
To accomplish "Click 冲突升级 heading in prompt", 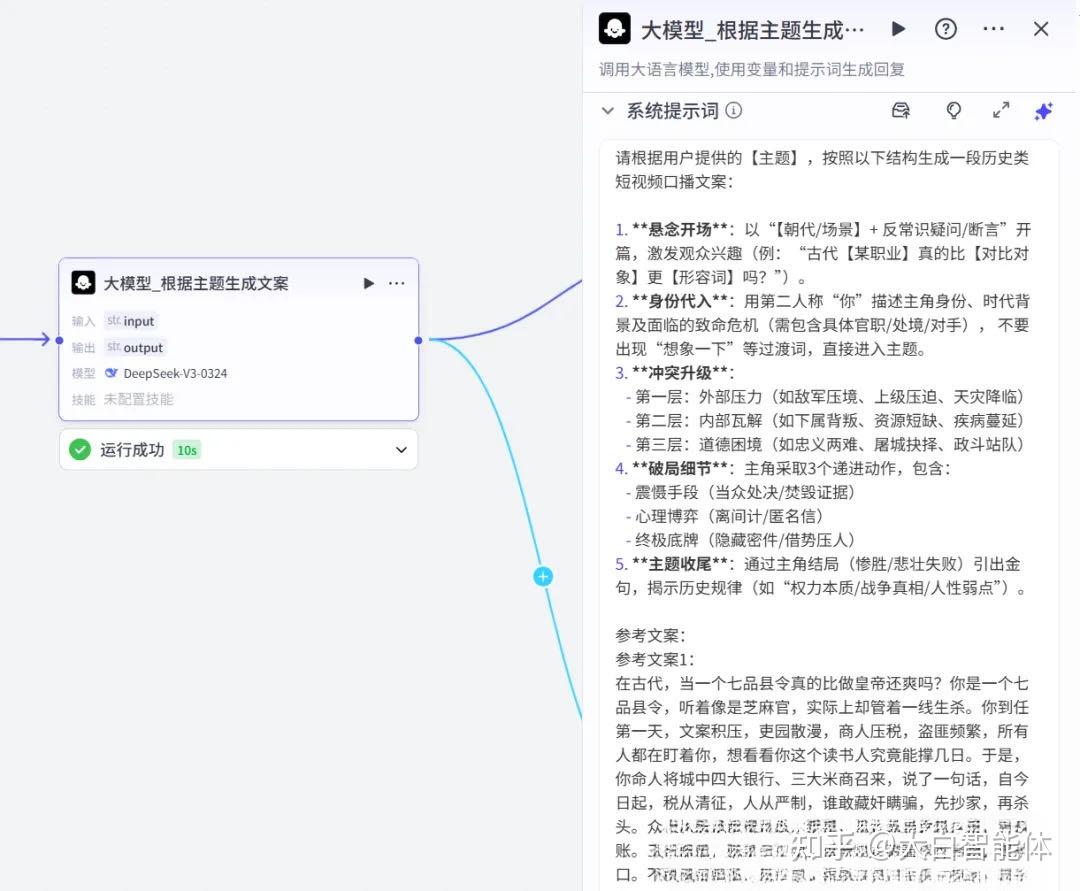I will [x=675, y=373].
